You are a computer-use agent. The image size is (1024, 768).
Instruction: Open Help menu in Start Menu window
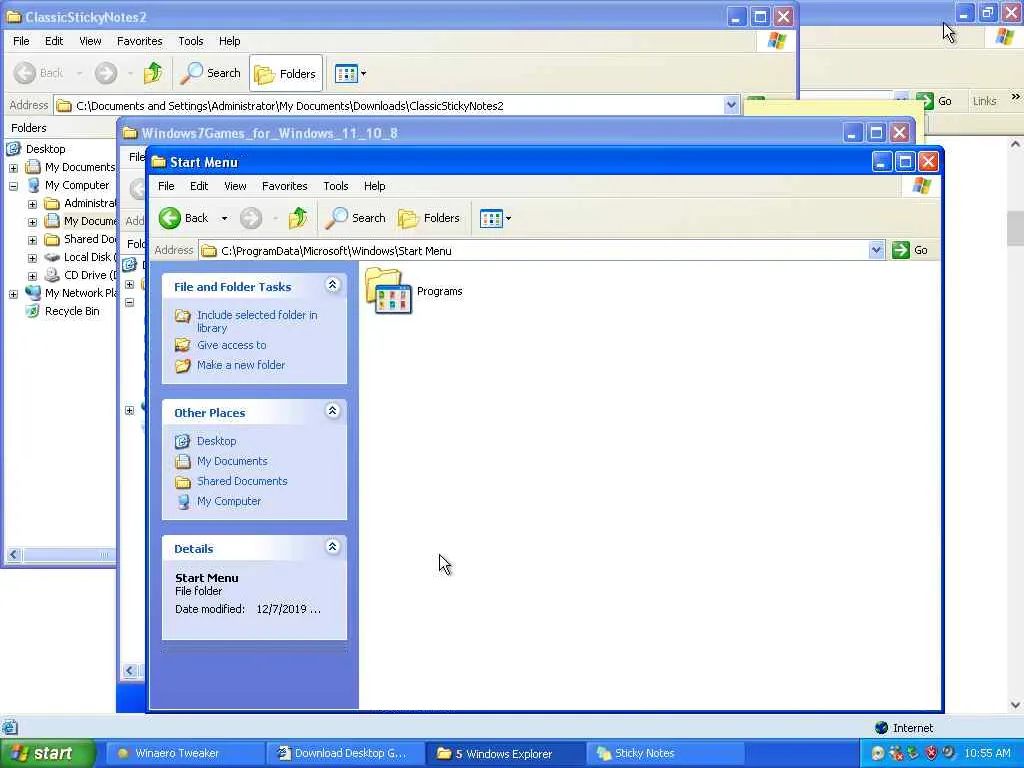pyautogui.click(x=374, y=186)
